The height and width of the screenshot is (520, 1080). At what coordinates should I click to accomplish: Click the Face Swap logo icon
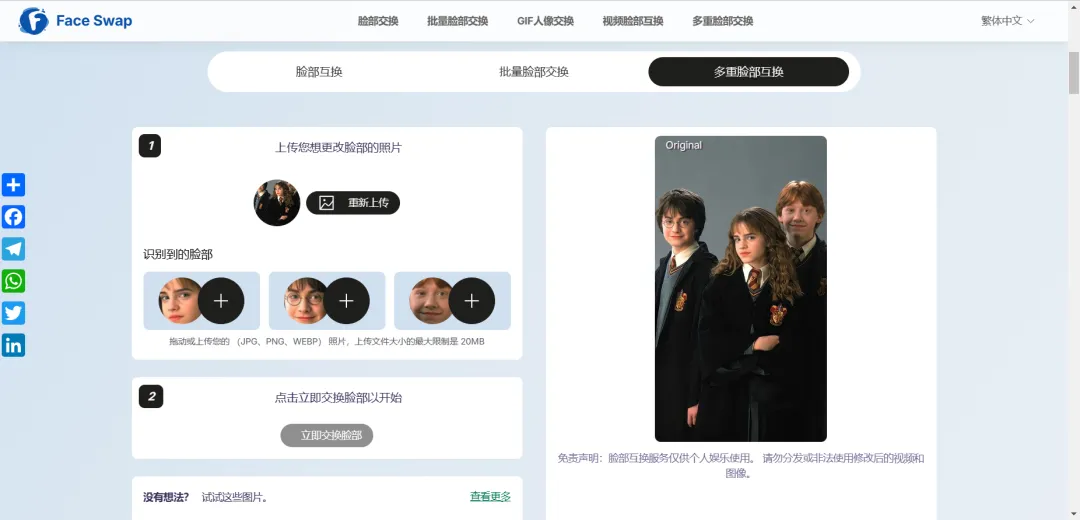coord(33,21)
